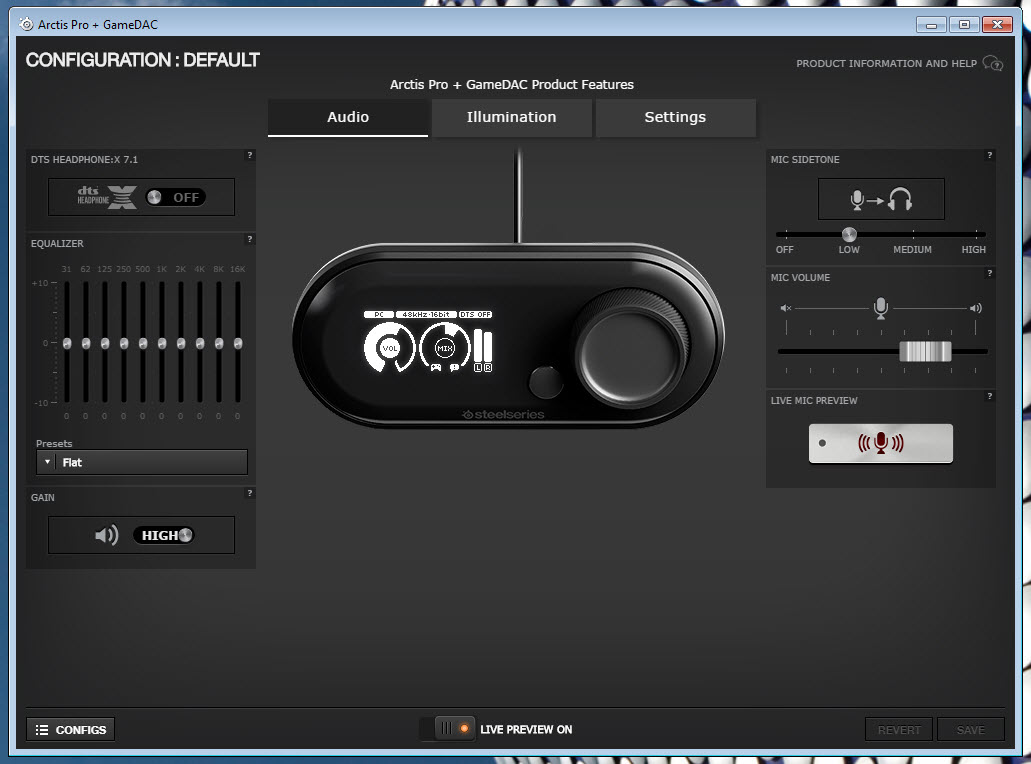Viewport: 1031px width, 764px height.
Task: Click the Arctis Pro title bar app icon
Action: point(26,24)
